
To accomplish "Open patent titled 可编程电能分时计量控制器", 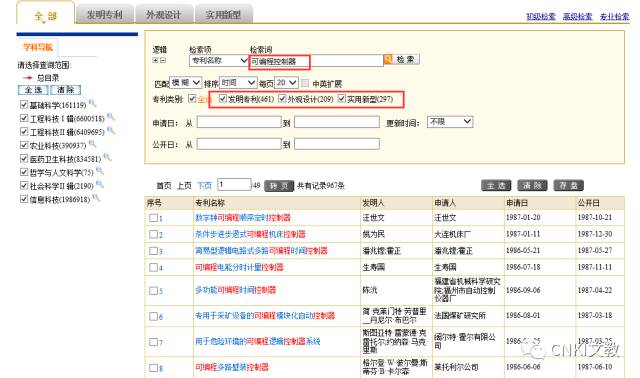I will point(239,267).
